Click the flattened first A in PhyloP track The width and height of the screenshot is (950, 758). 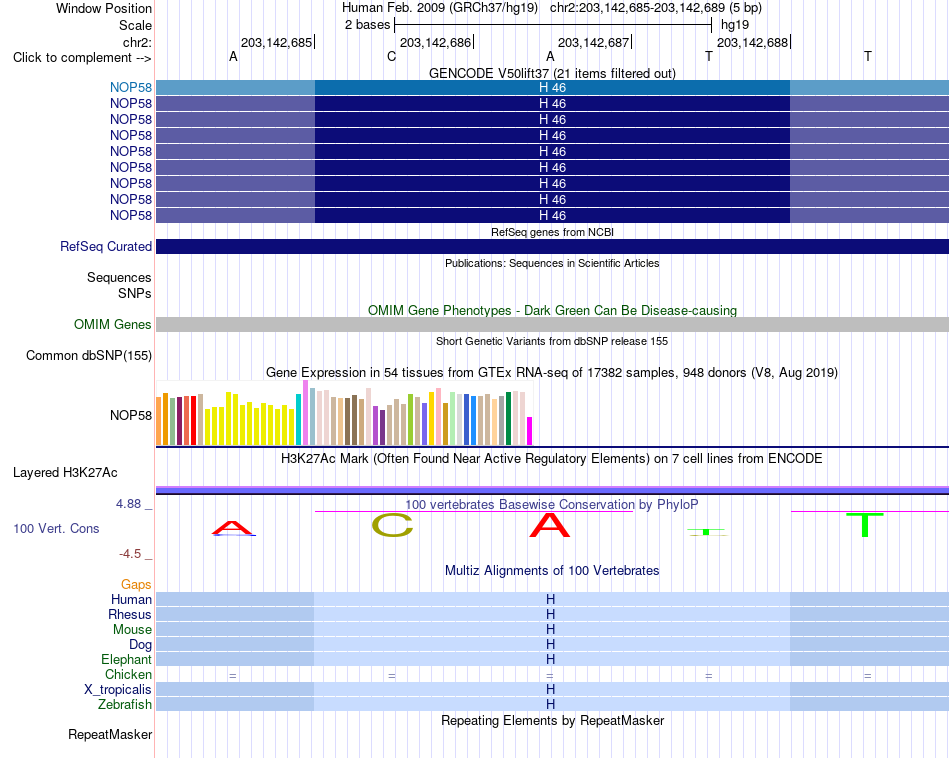point(234,528)
